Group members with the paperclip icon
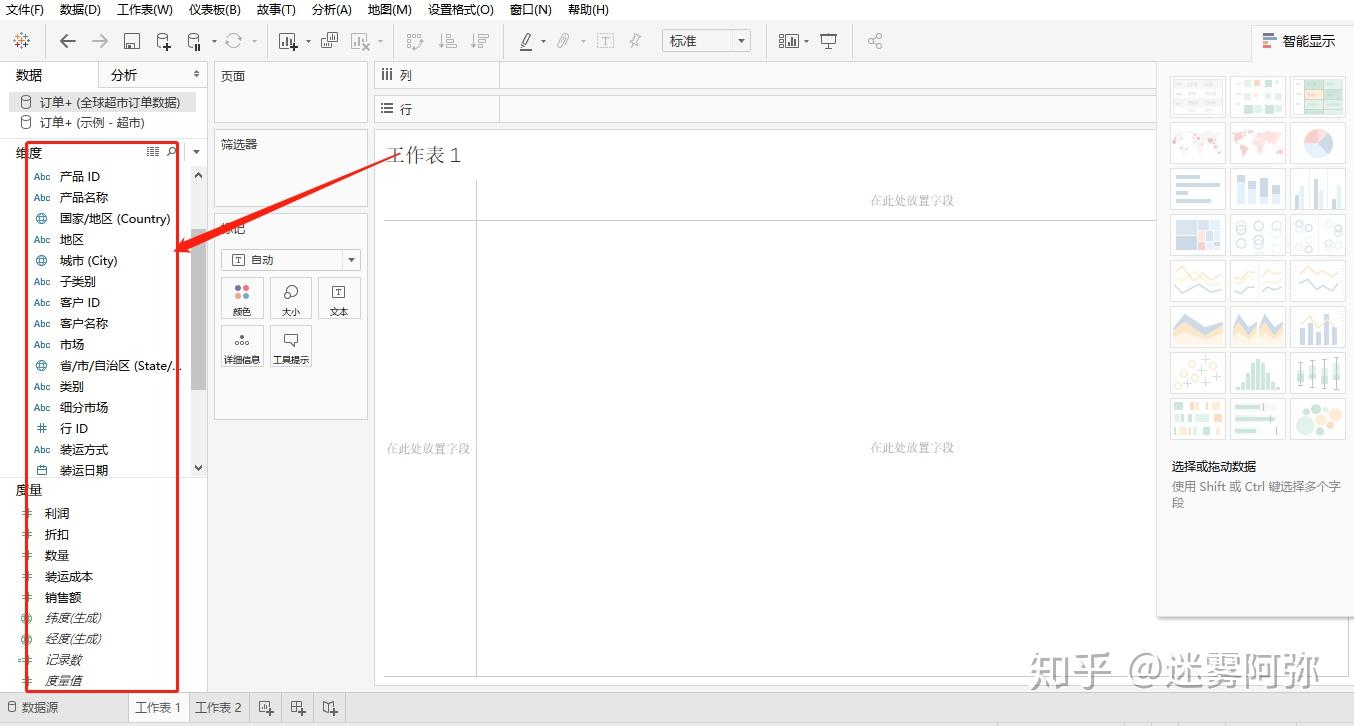 (563, 41)
